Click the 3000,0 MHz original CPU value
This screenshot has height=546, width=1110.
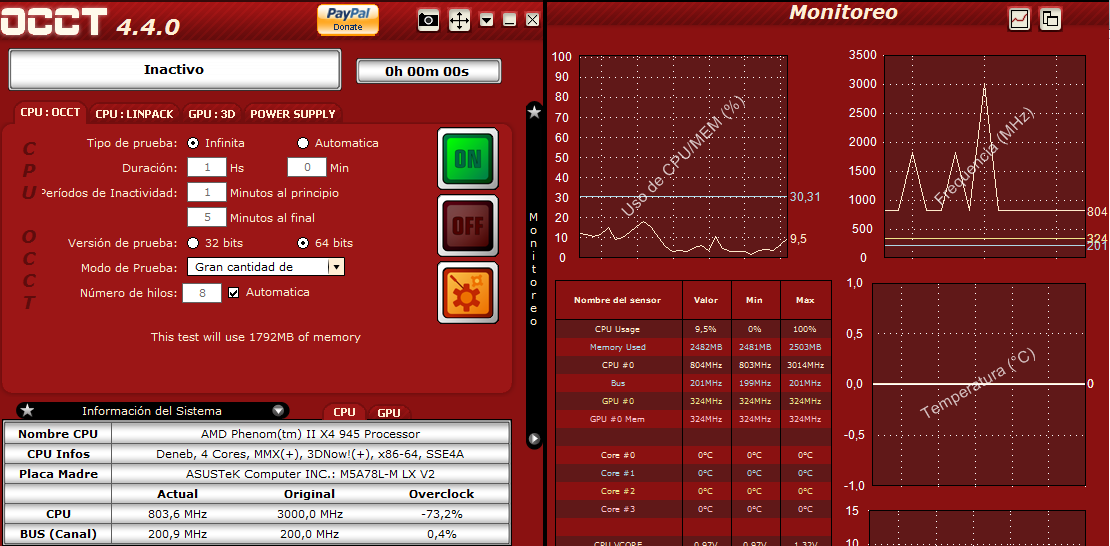click(x=309, y=514)
